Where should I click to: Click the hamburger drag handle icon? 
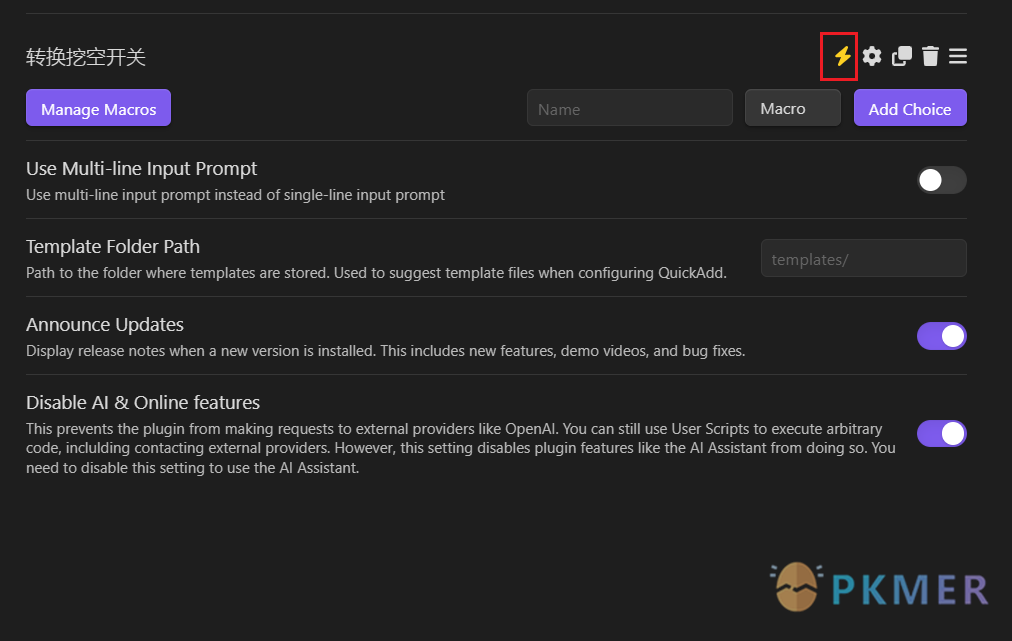(958, 56)
